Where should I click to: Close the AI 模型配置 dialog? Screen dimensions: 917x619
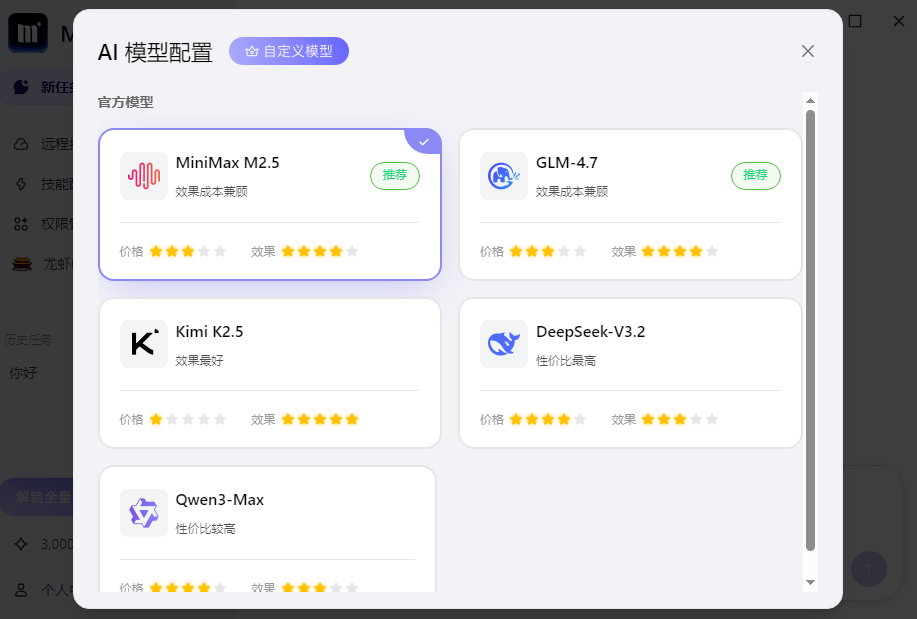[808, 51]
